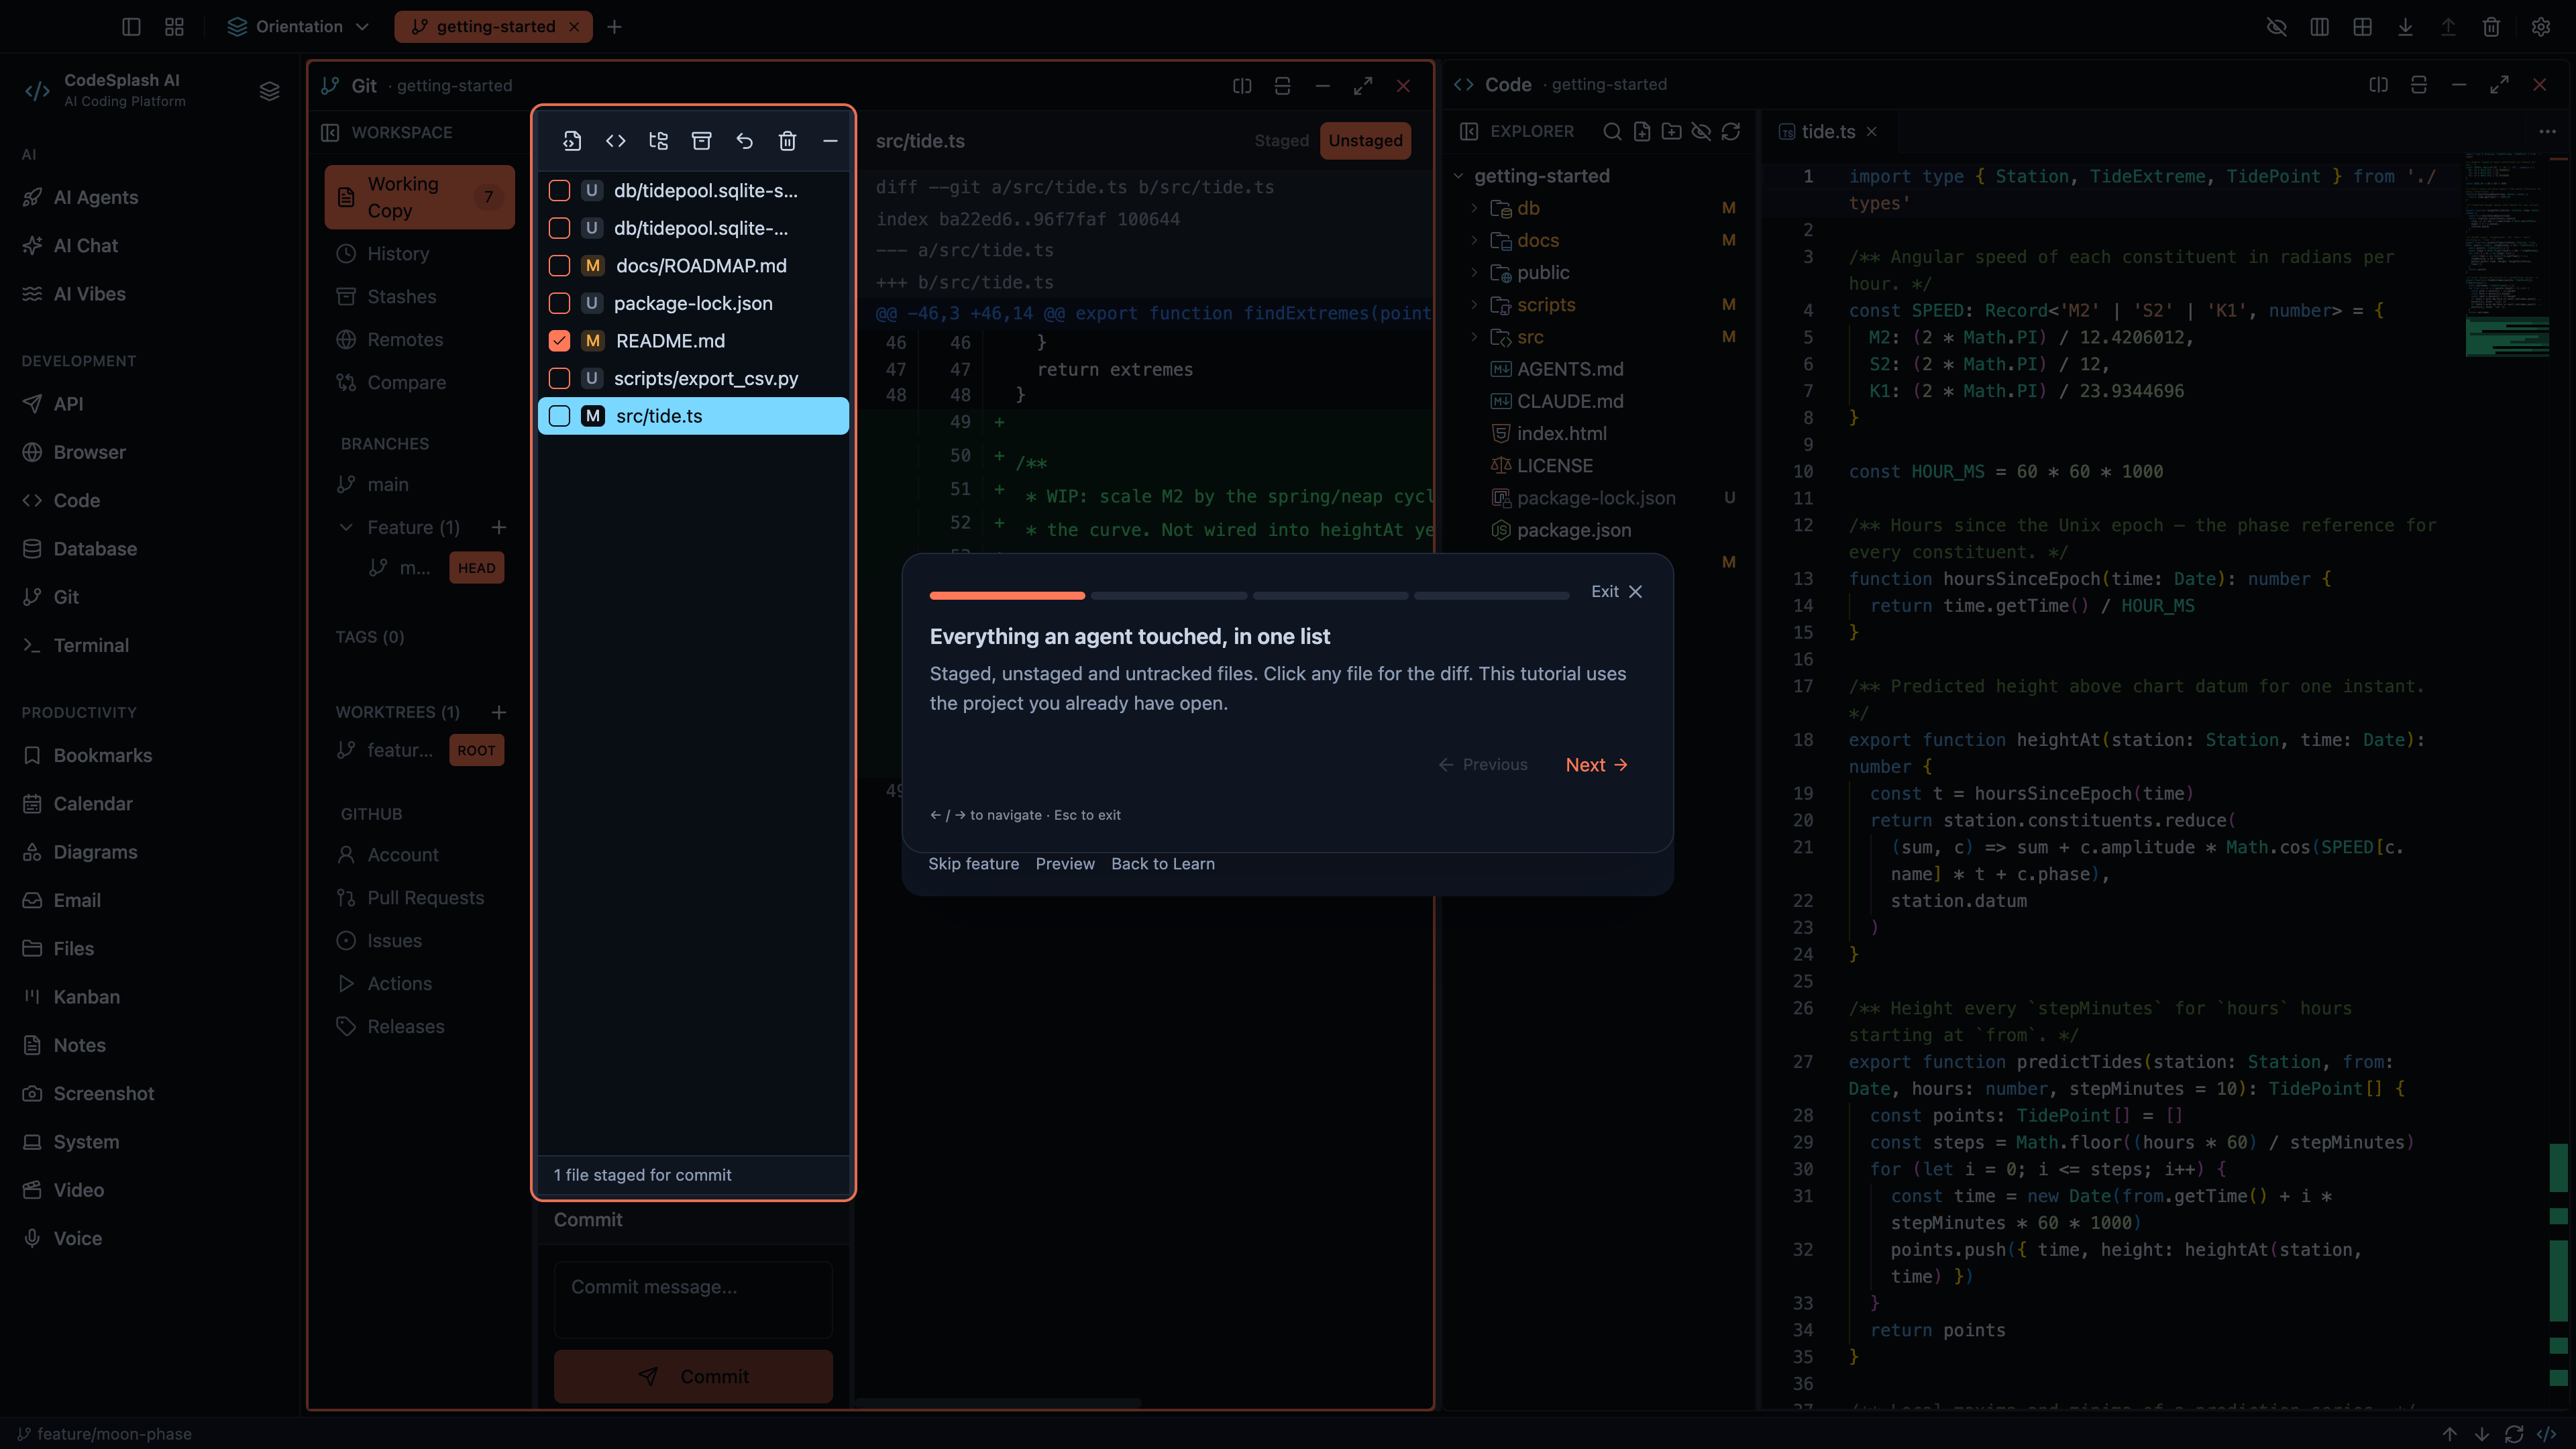Click Skip feature in tutorial dialog
This screenshot has width=2576, height=1449.
(973, 864)
